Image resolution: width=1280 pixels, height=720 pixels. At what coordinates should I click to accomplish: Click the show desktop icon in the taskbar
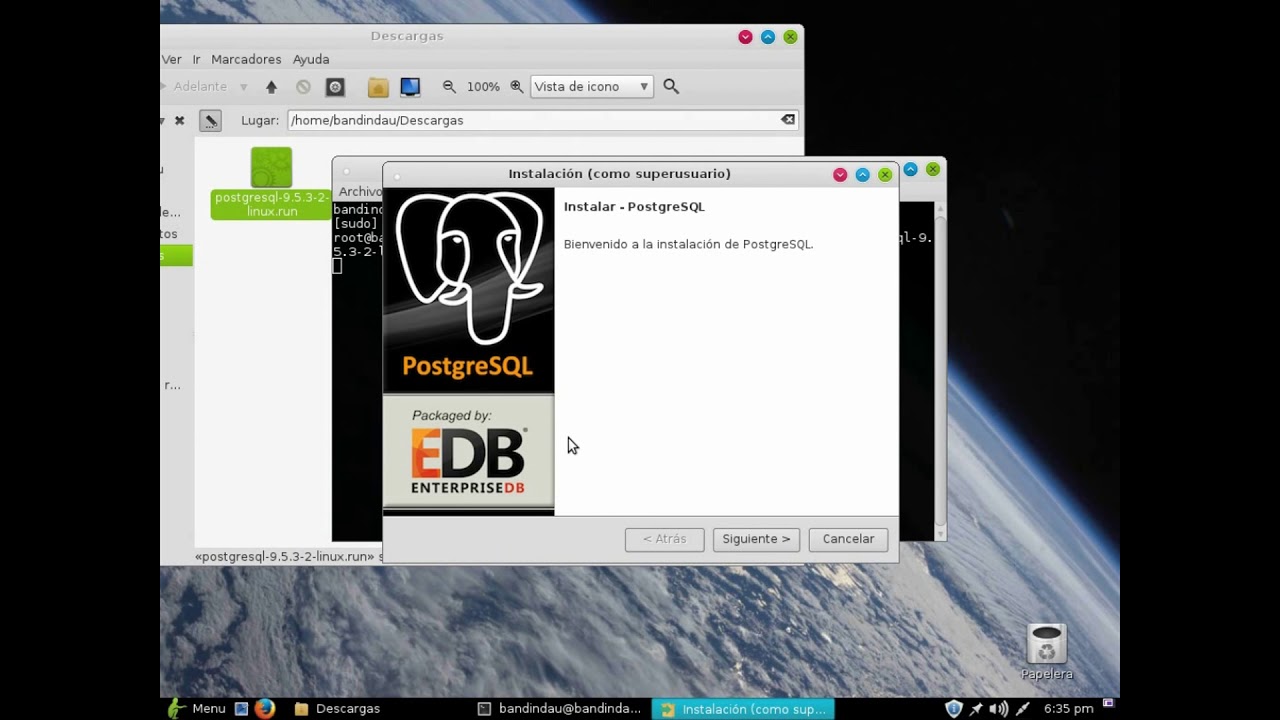pyautogui.click(x=241, y=708)
